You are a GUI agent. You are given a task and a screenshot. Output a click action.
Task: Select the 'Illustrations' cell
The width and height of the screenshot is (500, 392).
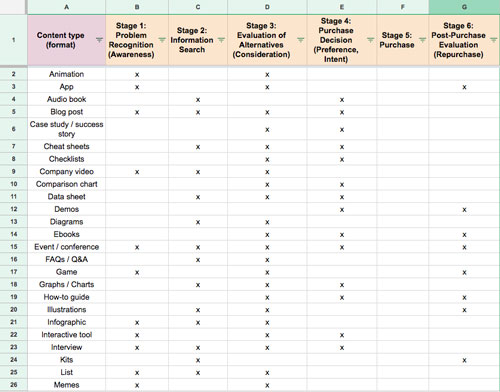click(66, 310)
